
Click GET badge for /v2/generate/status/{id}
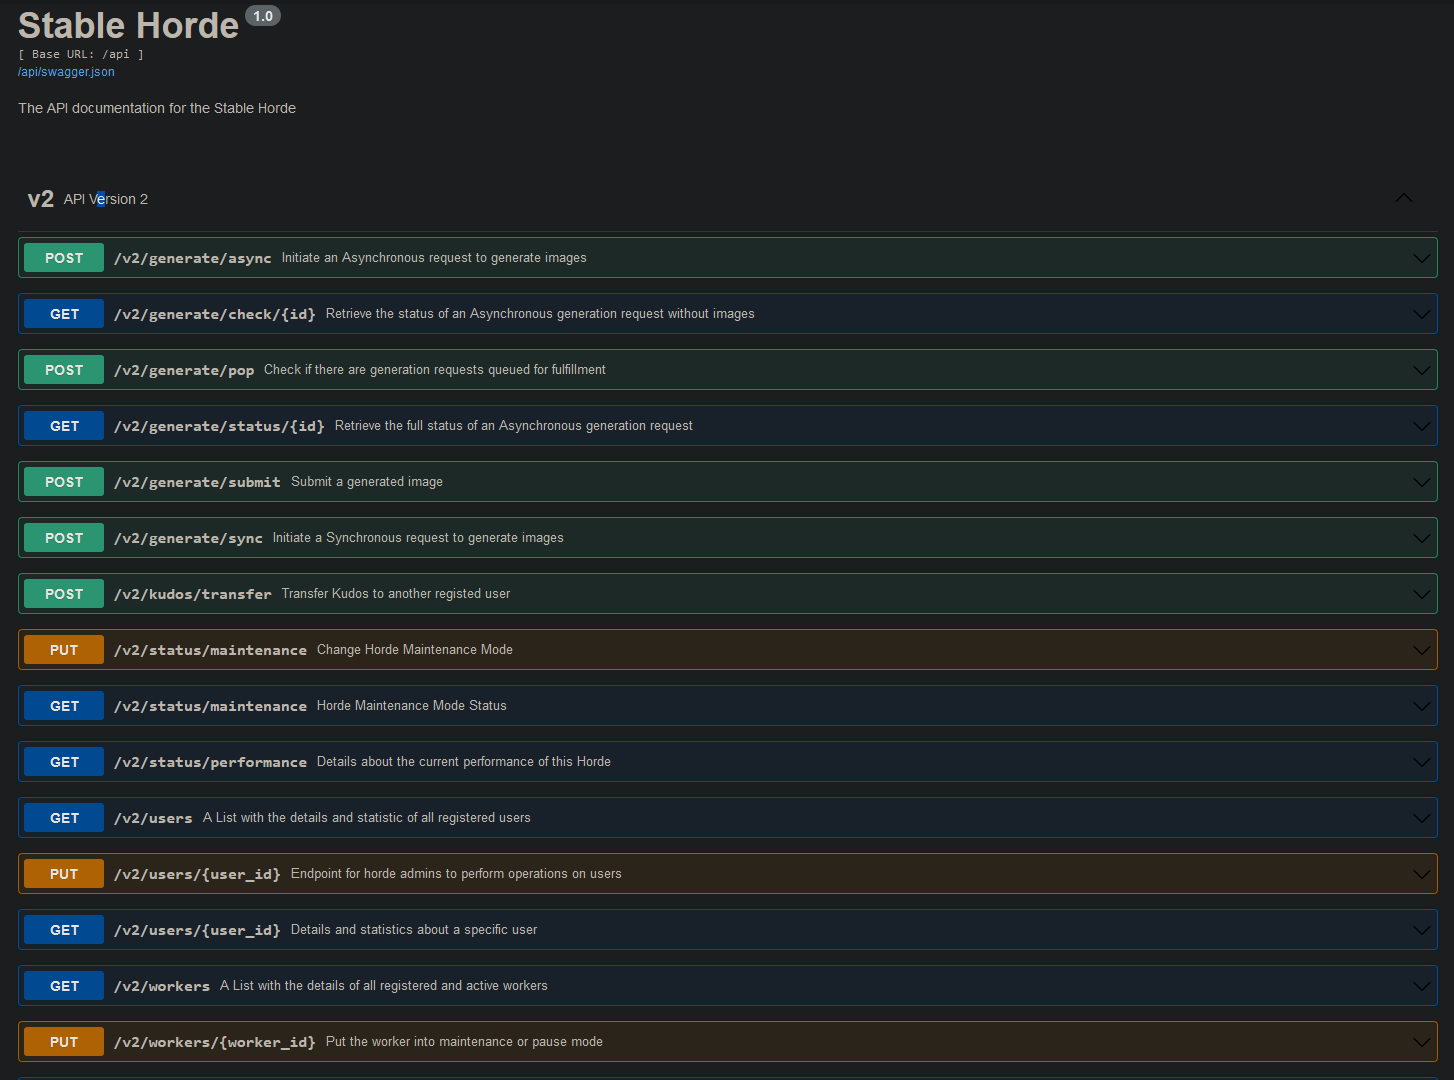tap(64, 426)
